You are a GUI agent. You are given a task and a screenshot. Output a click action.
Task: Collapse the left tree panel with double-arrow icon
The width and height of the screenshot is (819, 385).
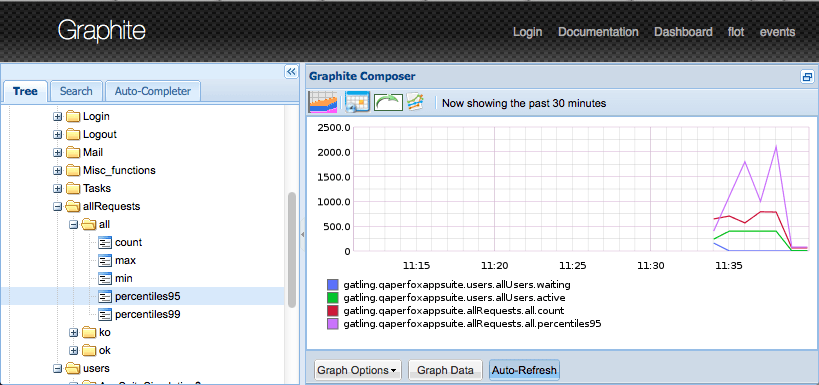291,72
